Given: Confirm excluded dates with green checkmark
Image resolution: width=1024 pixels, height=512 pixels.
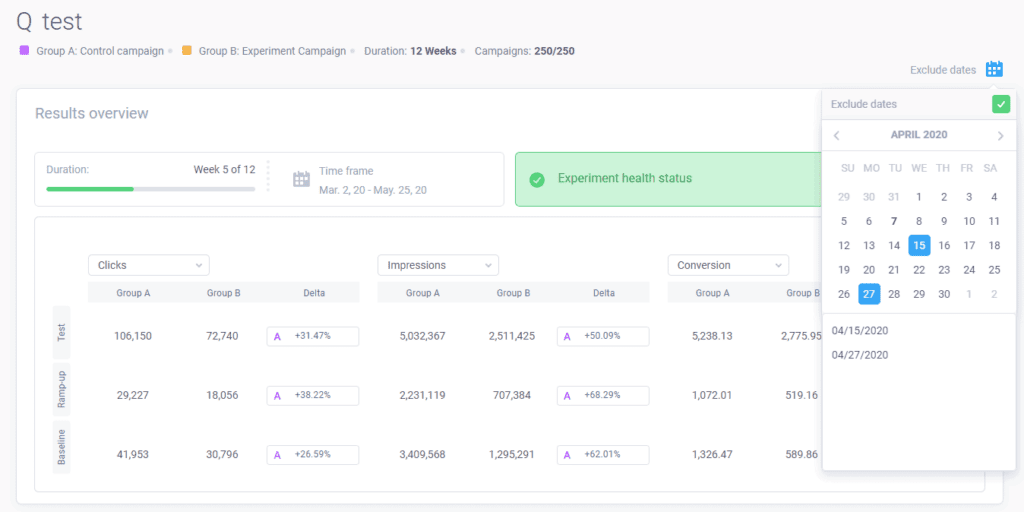Looking at the screenshot, I should pos(1000,104).
